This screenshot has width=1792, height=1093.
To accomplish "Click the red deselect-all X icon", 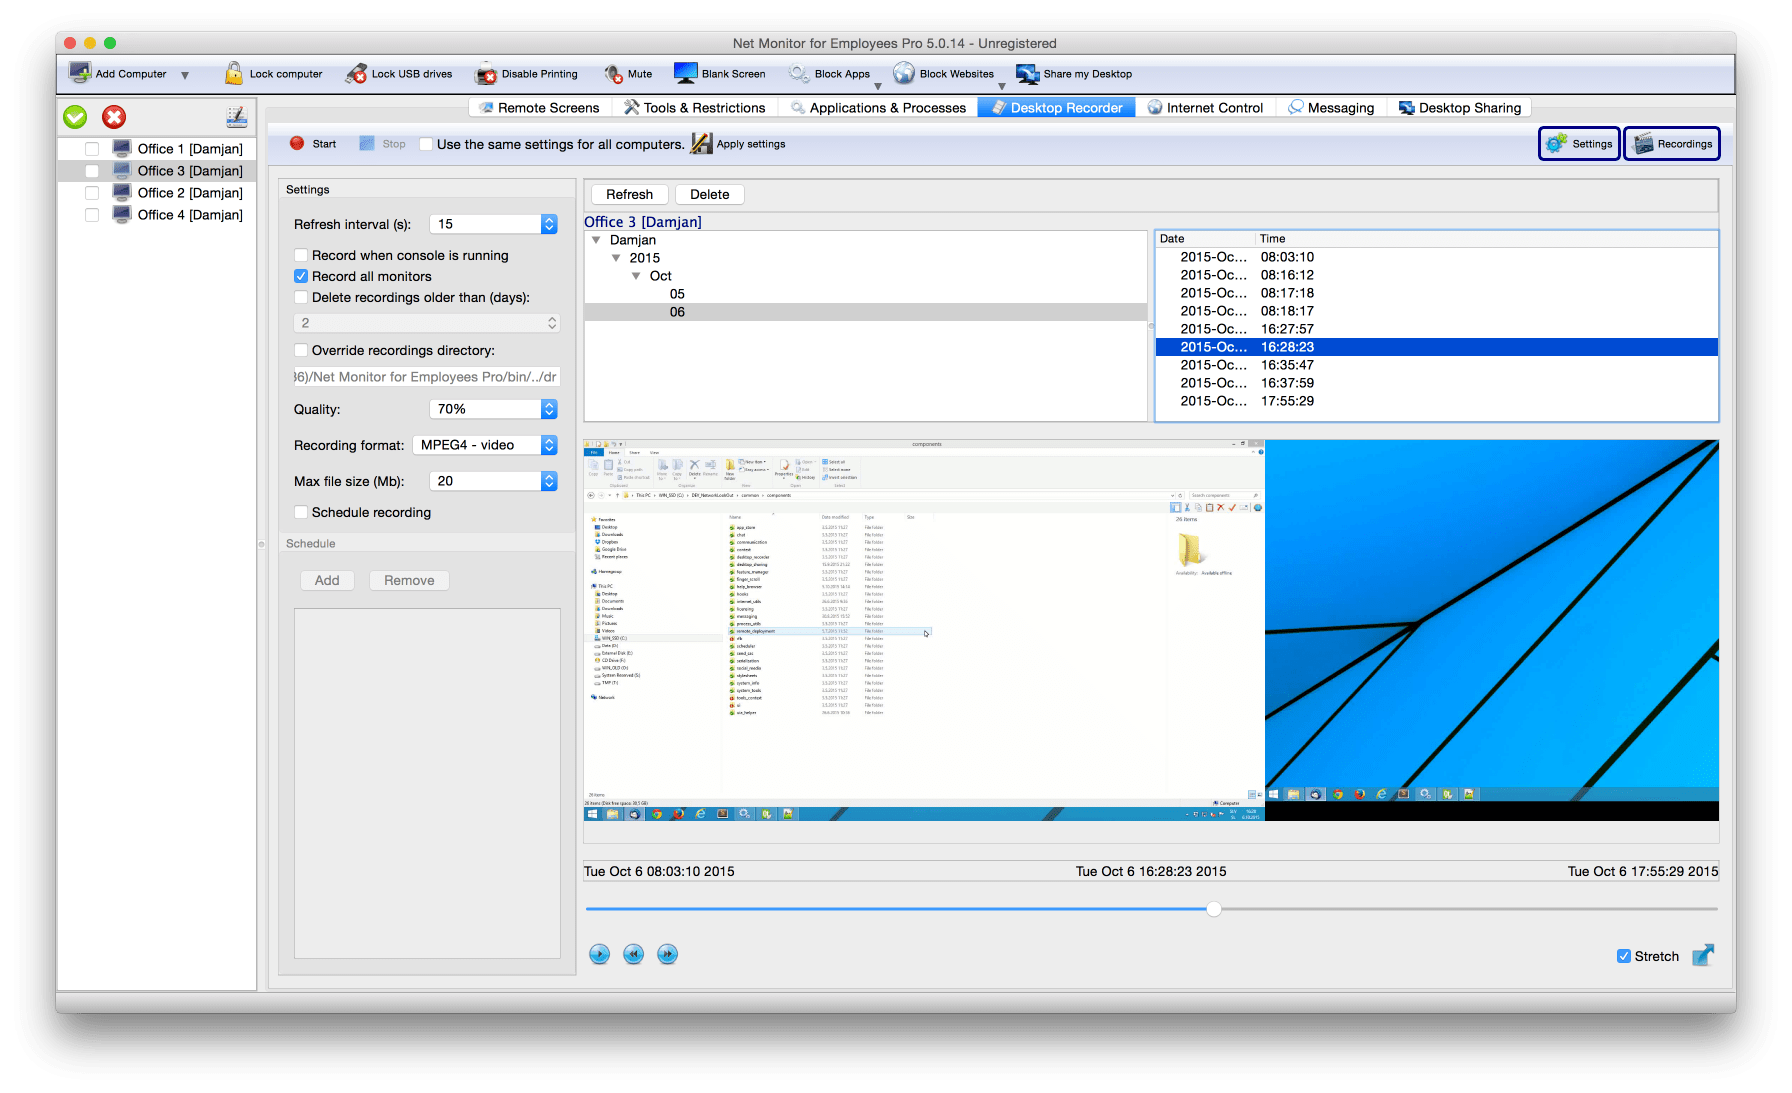I will 114,117.
